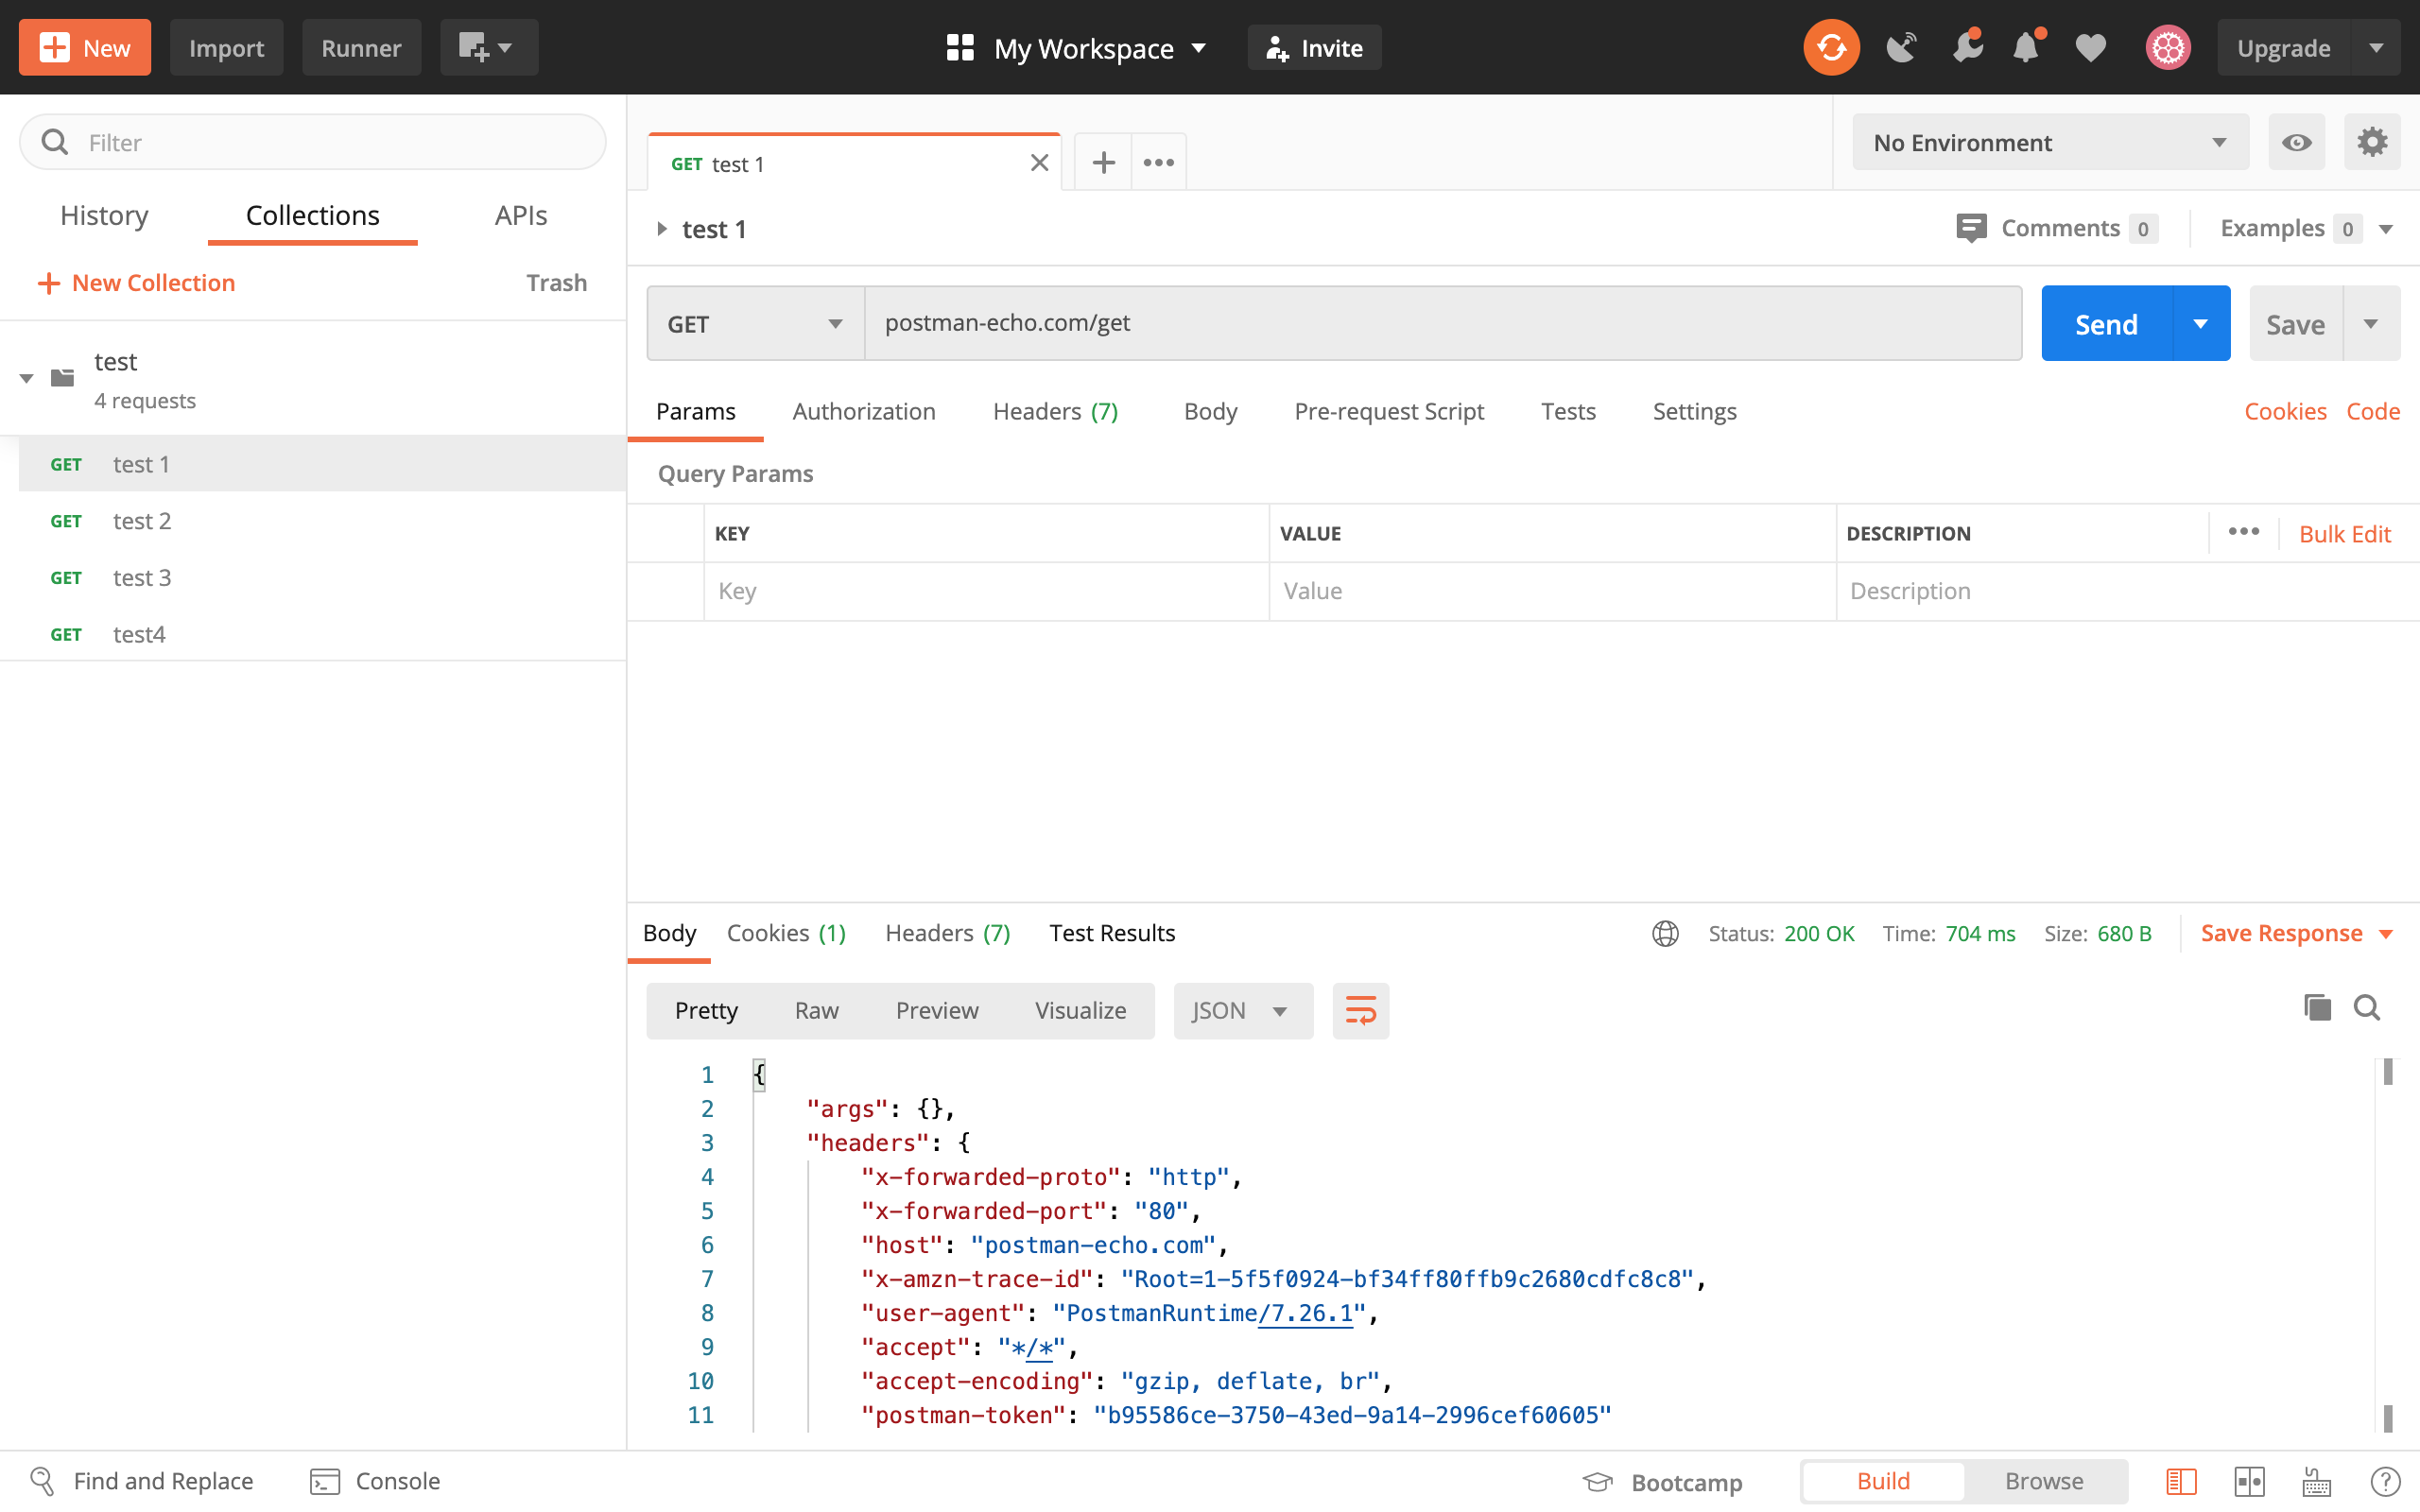Open the Save button dropdown arrow
The image size is (2420, 1512).
pos(2370,323)
